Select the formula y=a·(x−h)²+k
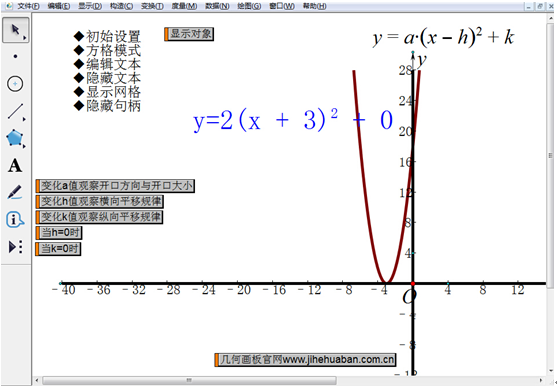The width and height of the screenshot is (557, 386). pyautogui.click(x=443, y=37)
